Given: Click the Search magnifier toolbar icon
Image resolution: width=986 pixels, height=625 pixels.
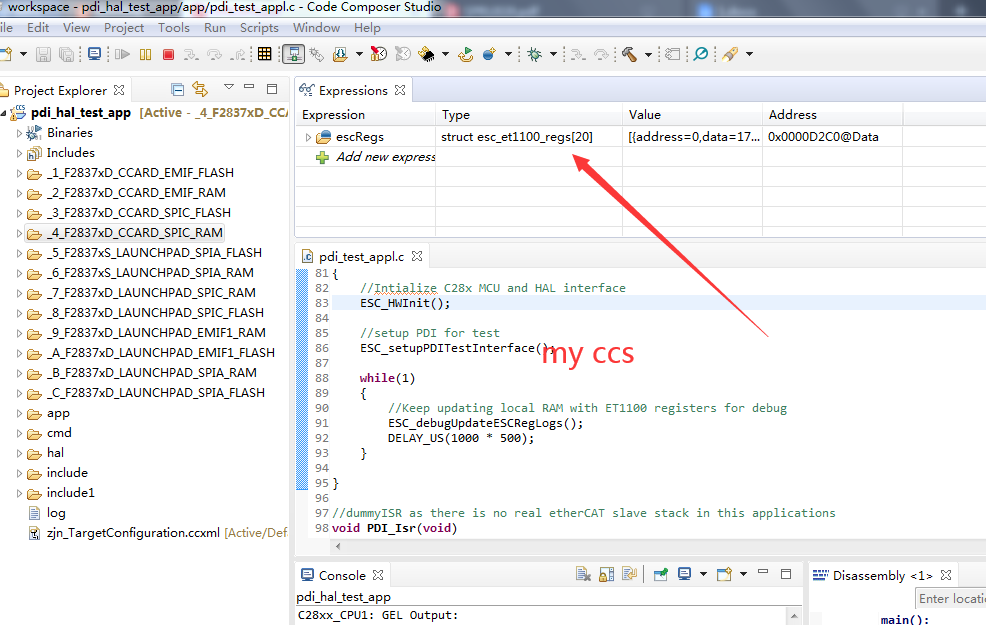Looking at the screenshot, I should coord(701,54).
